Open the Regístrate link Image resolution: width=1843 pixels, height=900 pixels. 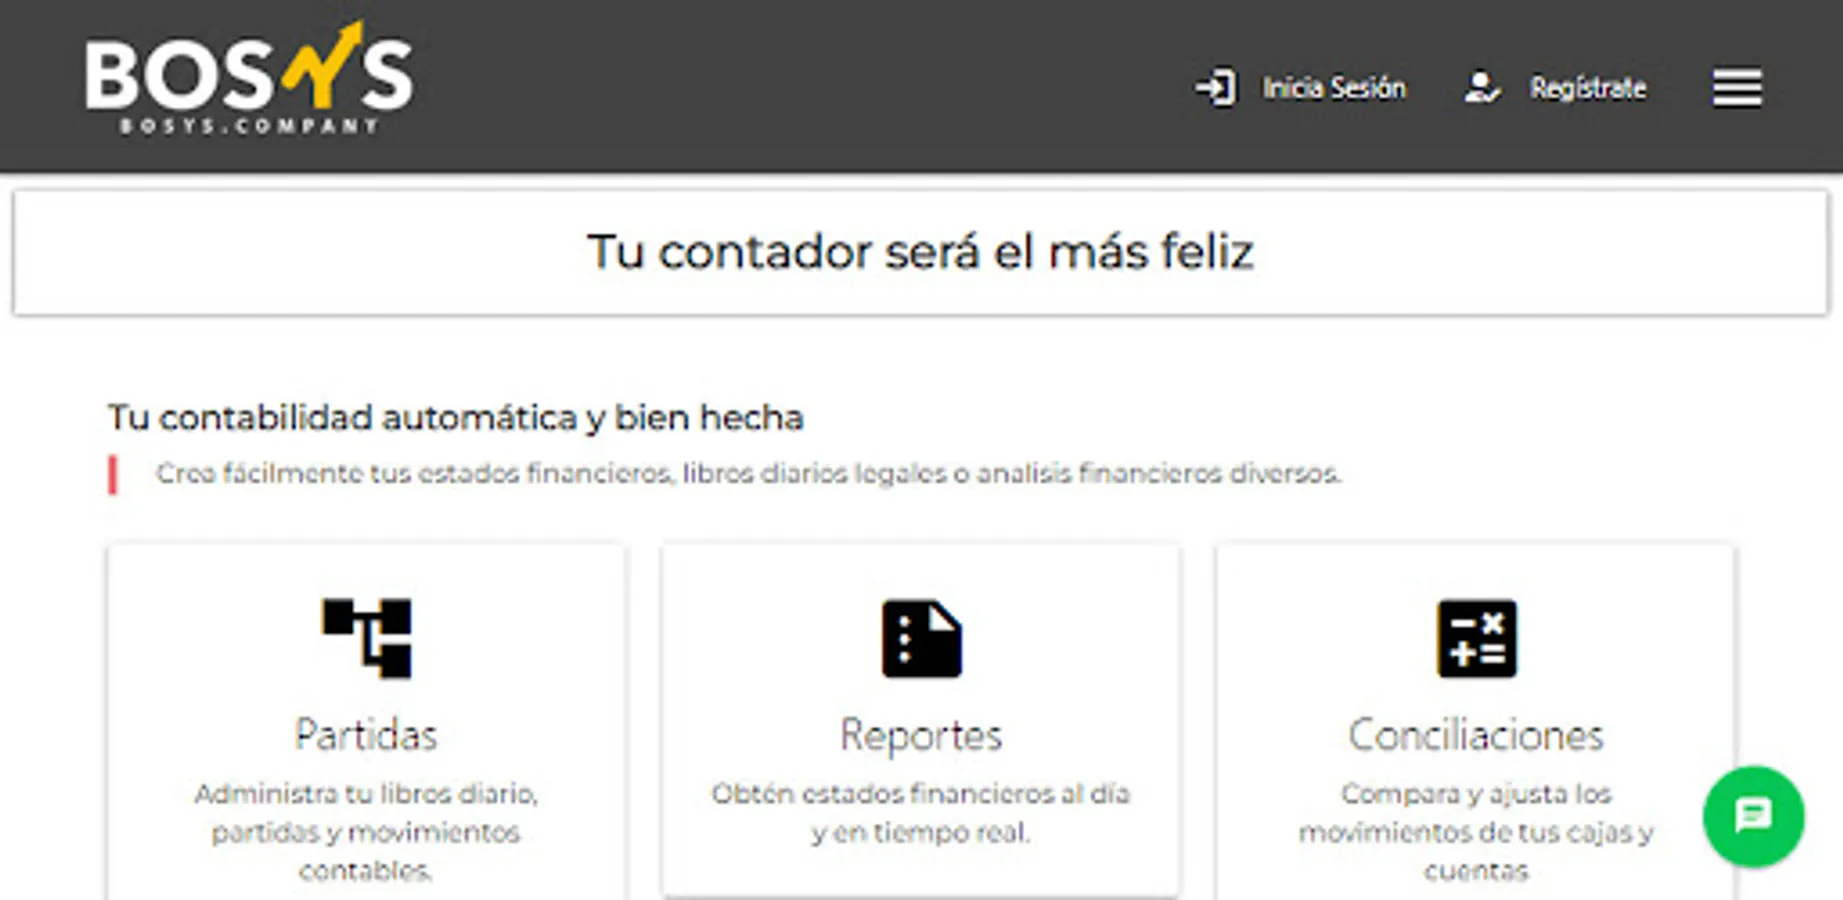(x=1588, y=88)
